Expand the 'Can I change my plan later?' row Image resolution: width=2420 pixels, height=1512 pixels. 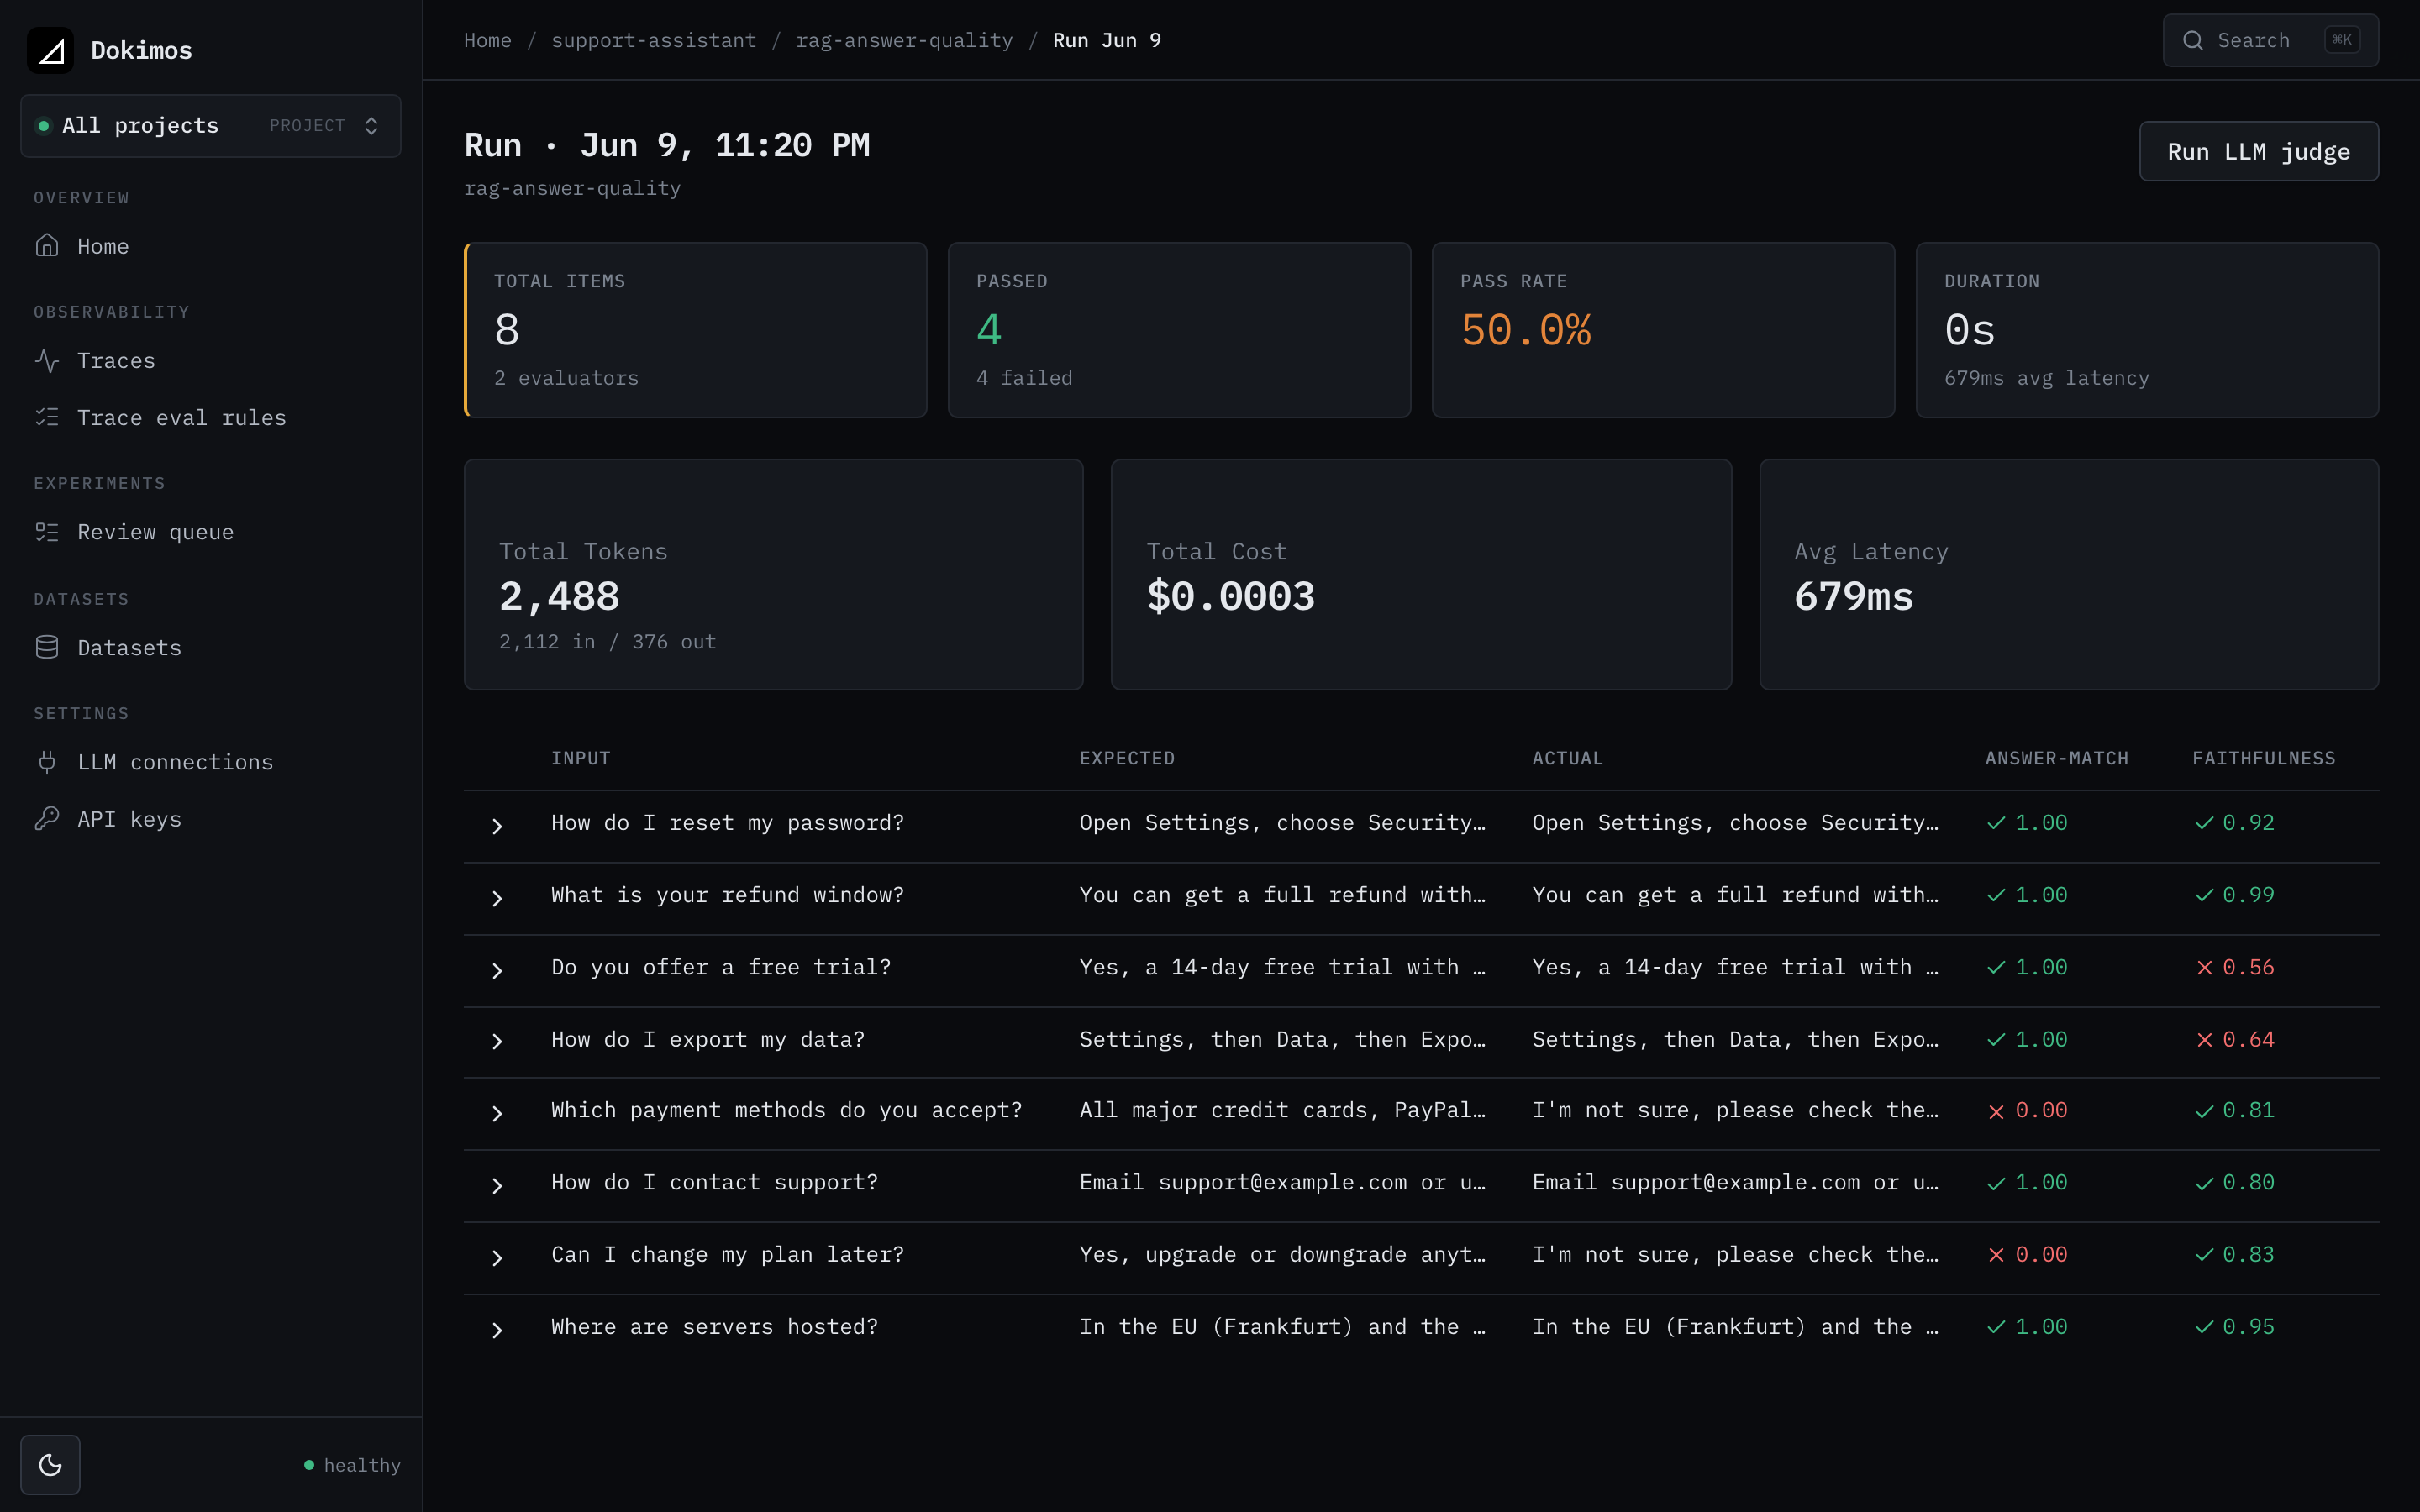click(x=497, y=1258)
